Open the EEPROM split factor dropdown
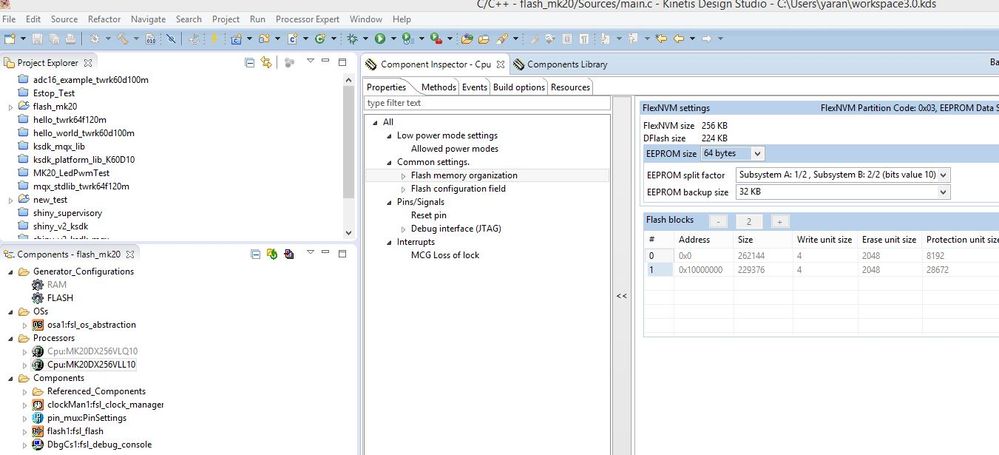The height and width of the screenshot is (455, 999). click(x=944, y=175)
